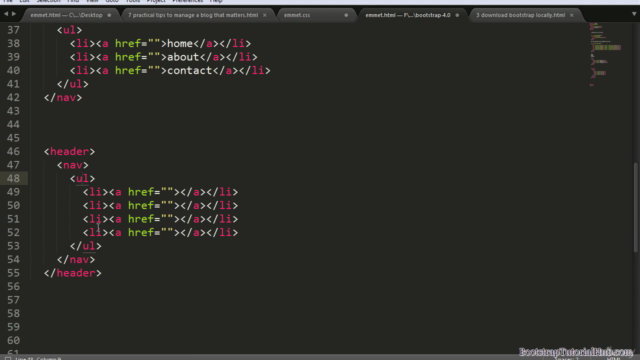Viewport: 640px width, 360px height.
Task: Click unsaved dot on emmet.css tab
Action: tap(346, 15)
